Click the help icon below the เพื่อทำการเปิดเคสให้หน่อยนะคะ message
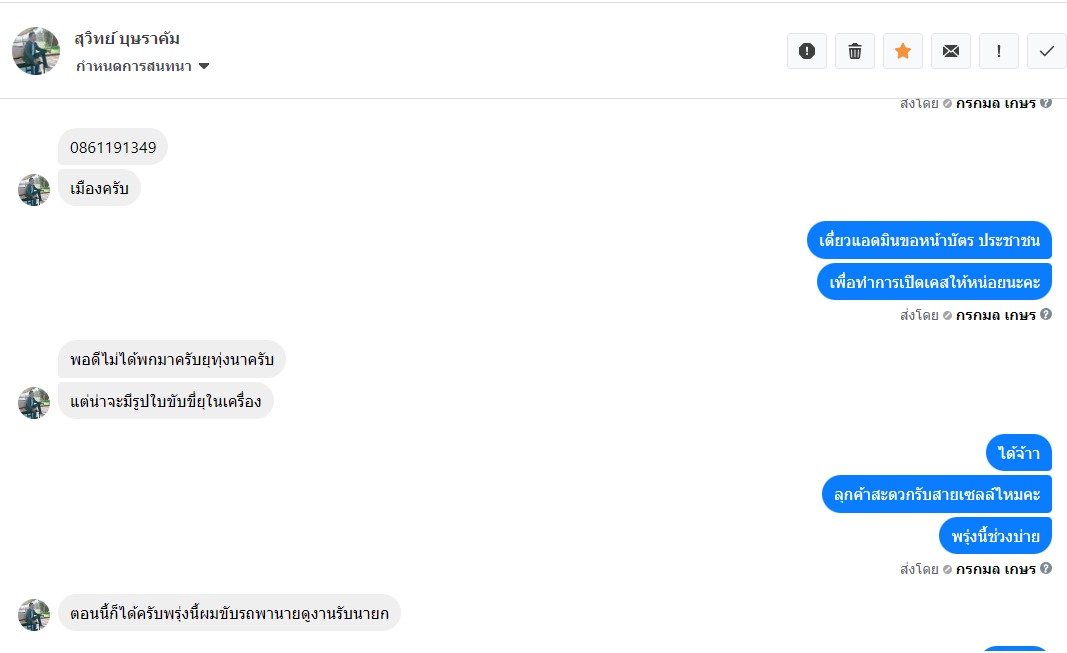The width and height of the screenshot is (1067, 653). (x=1046, y=315)
